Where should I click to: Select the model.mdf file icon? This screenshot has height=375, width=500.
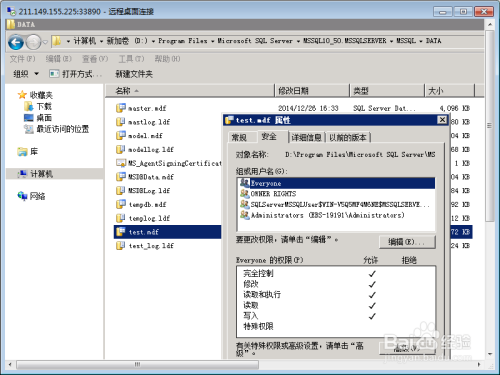click(x=121, y=135)
